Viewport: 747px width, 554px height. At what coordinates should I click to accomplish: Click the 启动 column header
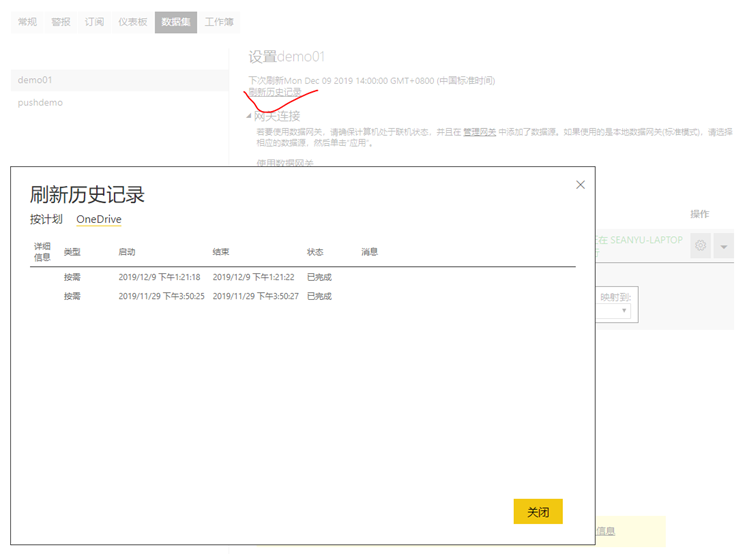(x=127, y=252)
